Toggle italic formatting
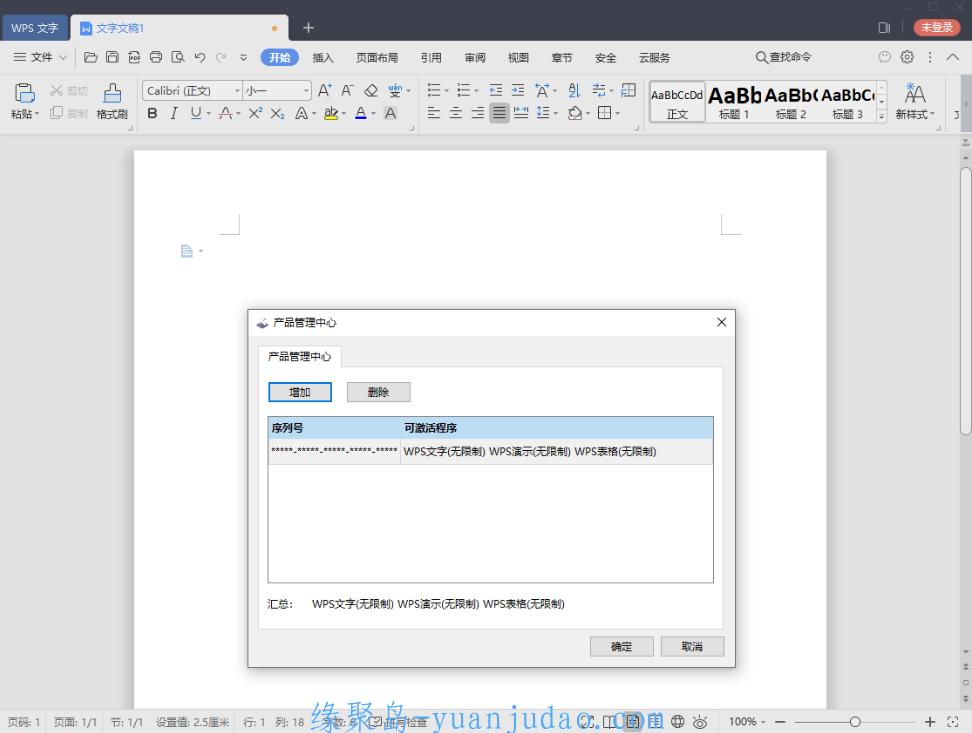 (x=174, y=113)
